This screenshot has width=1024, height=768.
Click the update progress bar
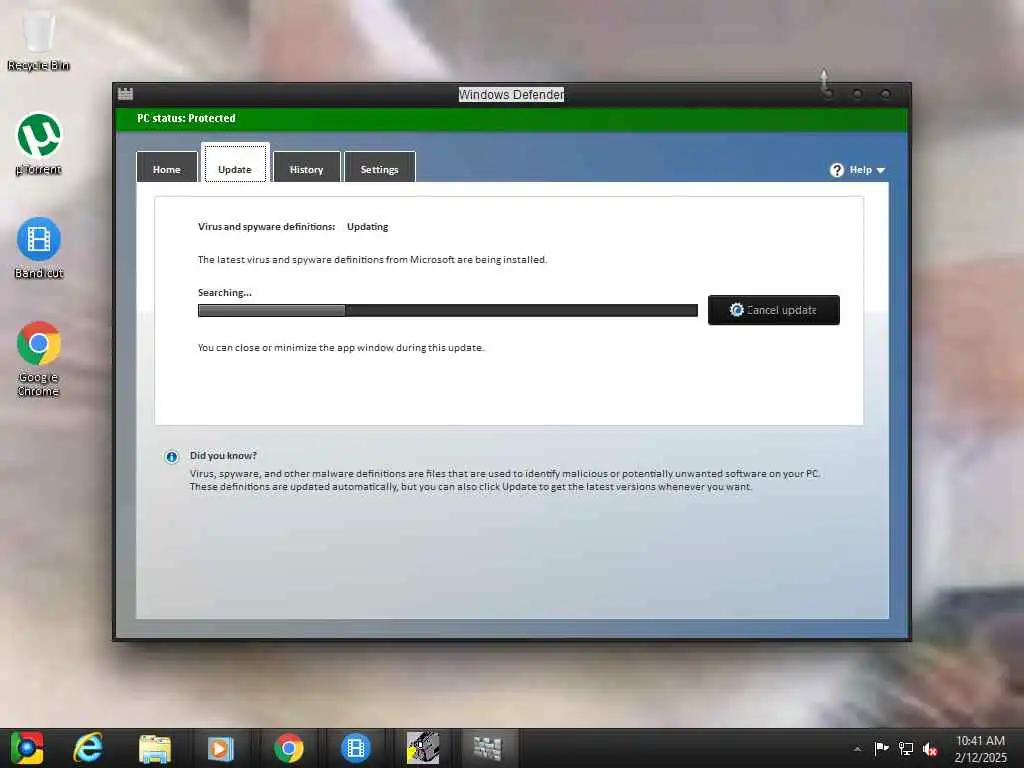(447, 310)
